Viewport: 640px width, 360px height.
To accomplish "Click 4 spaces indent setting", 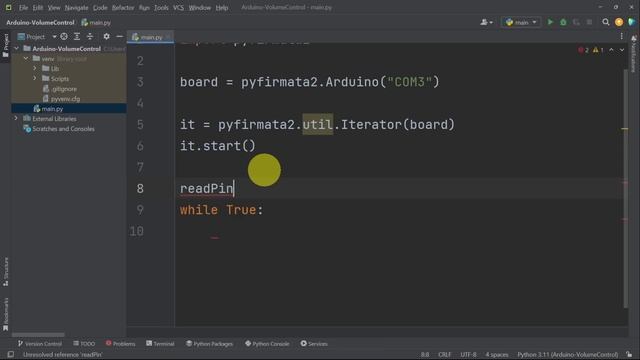I will (497, 354).
